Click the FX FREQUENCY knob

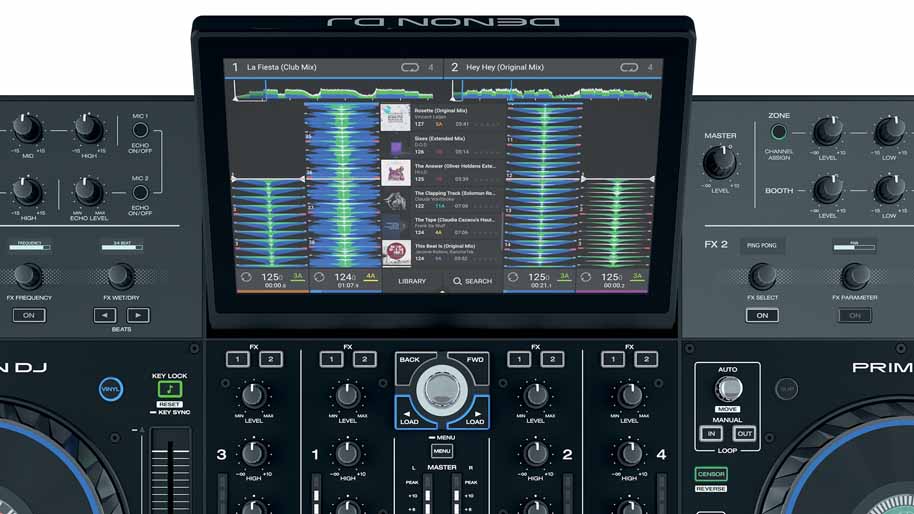coord(28,276)
